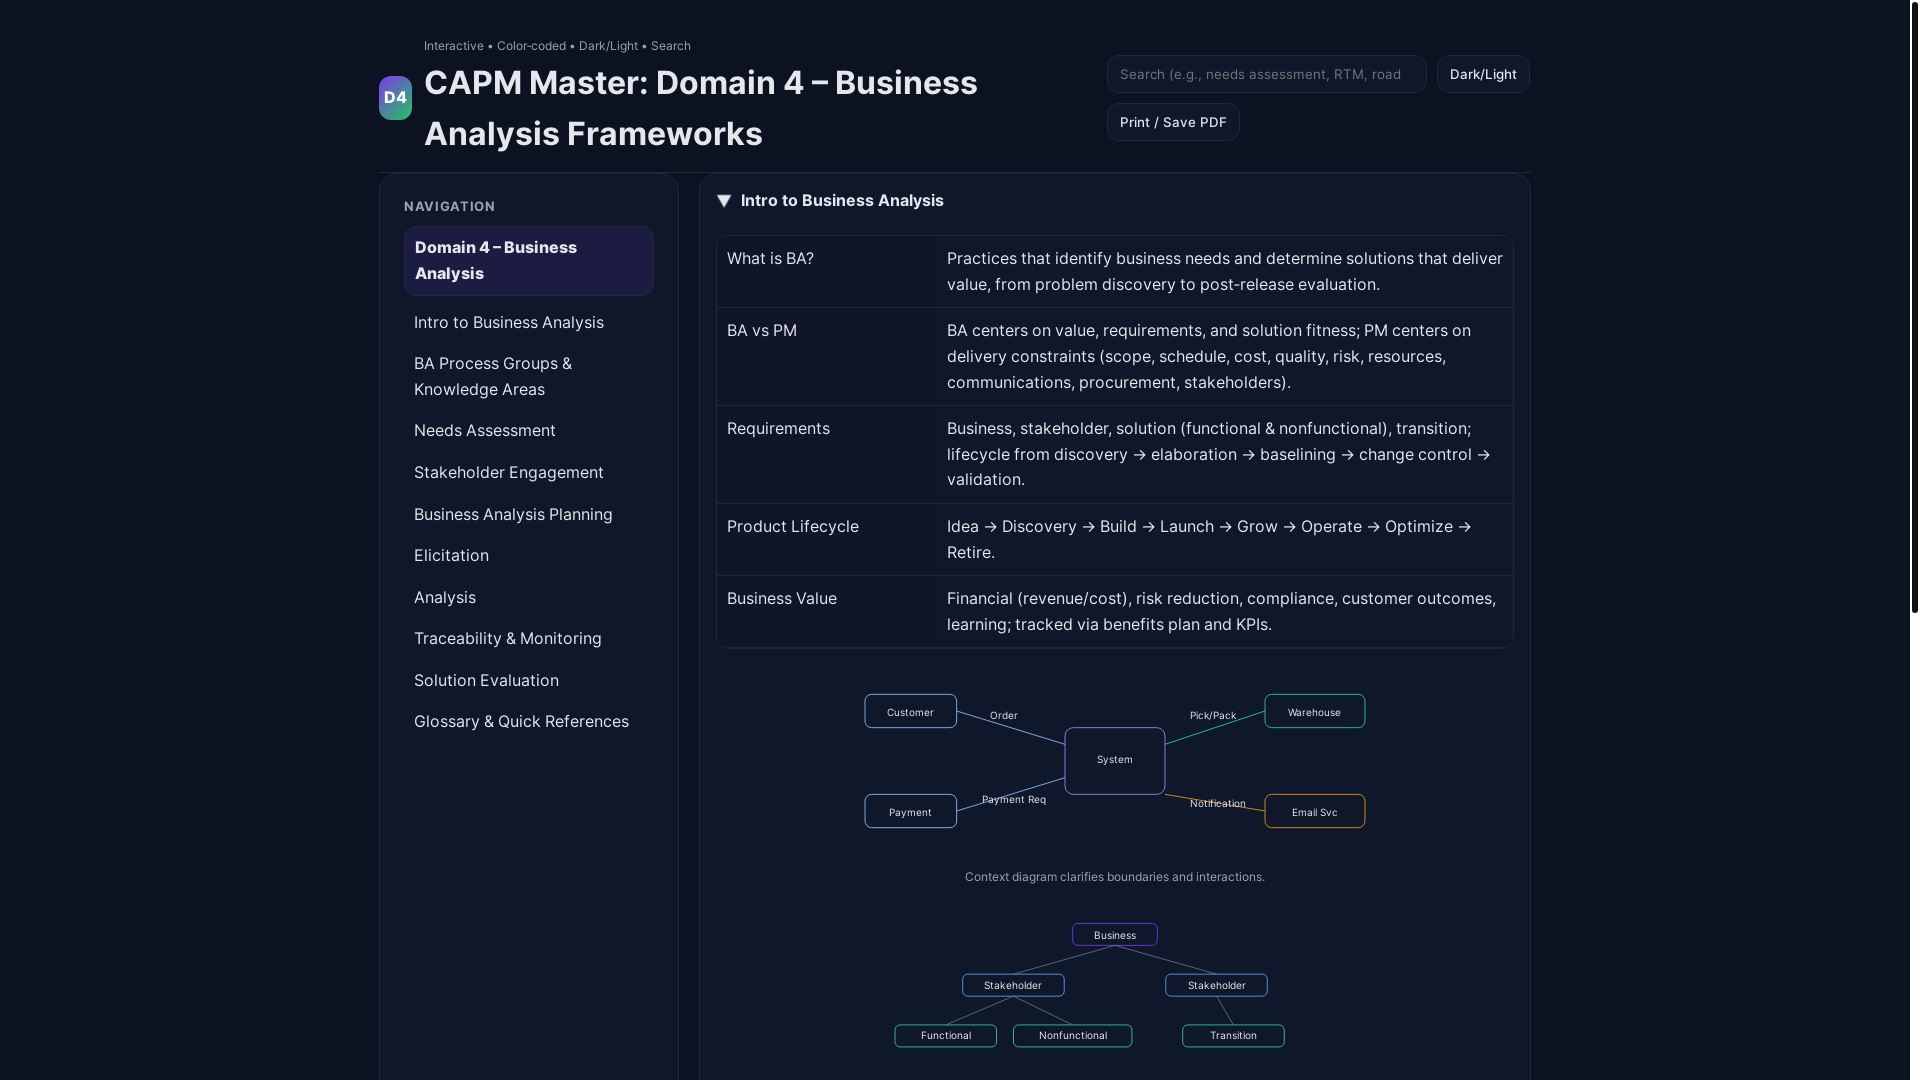Click the Warehouse node in diagram
This screenshot has height=1080, width=1920.
[1314, 712]
